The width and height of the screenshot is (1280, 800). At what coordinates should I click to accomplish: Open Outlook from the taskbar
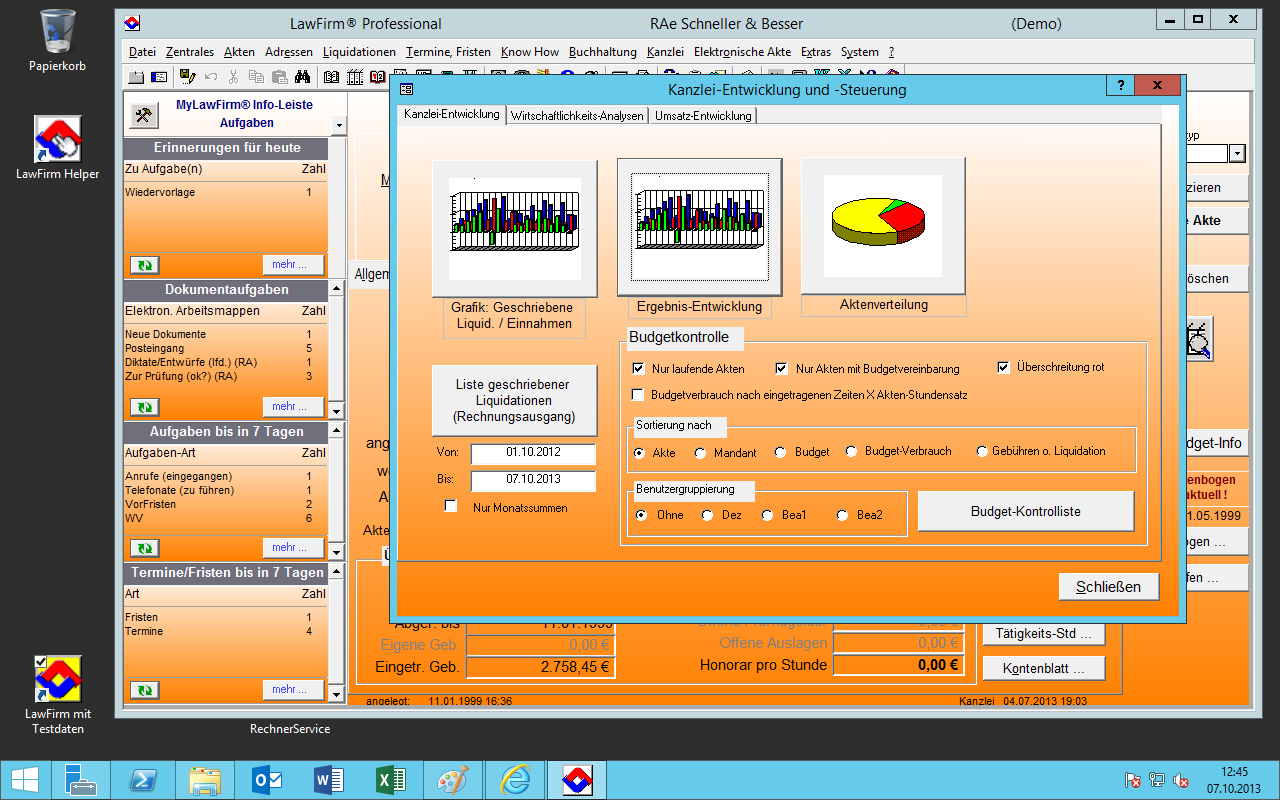267,779
